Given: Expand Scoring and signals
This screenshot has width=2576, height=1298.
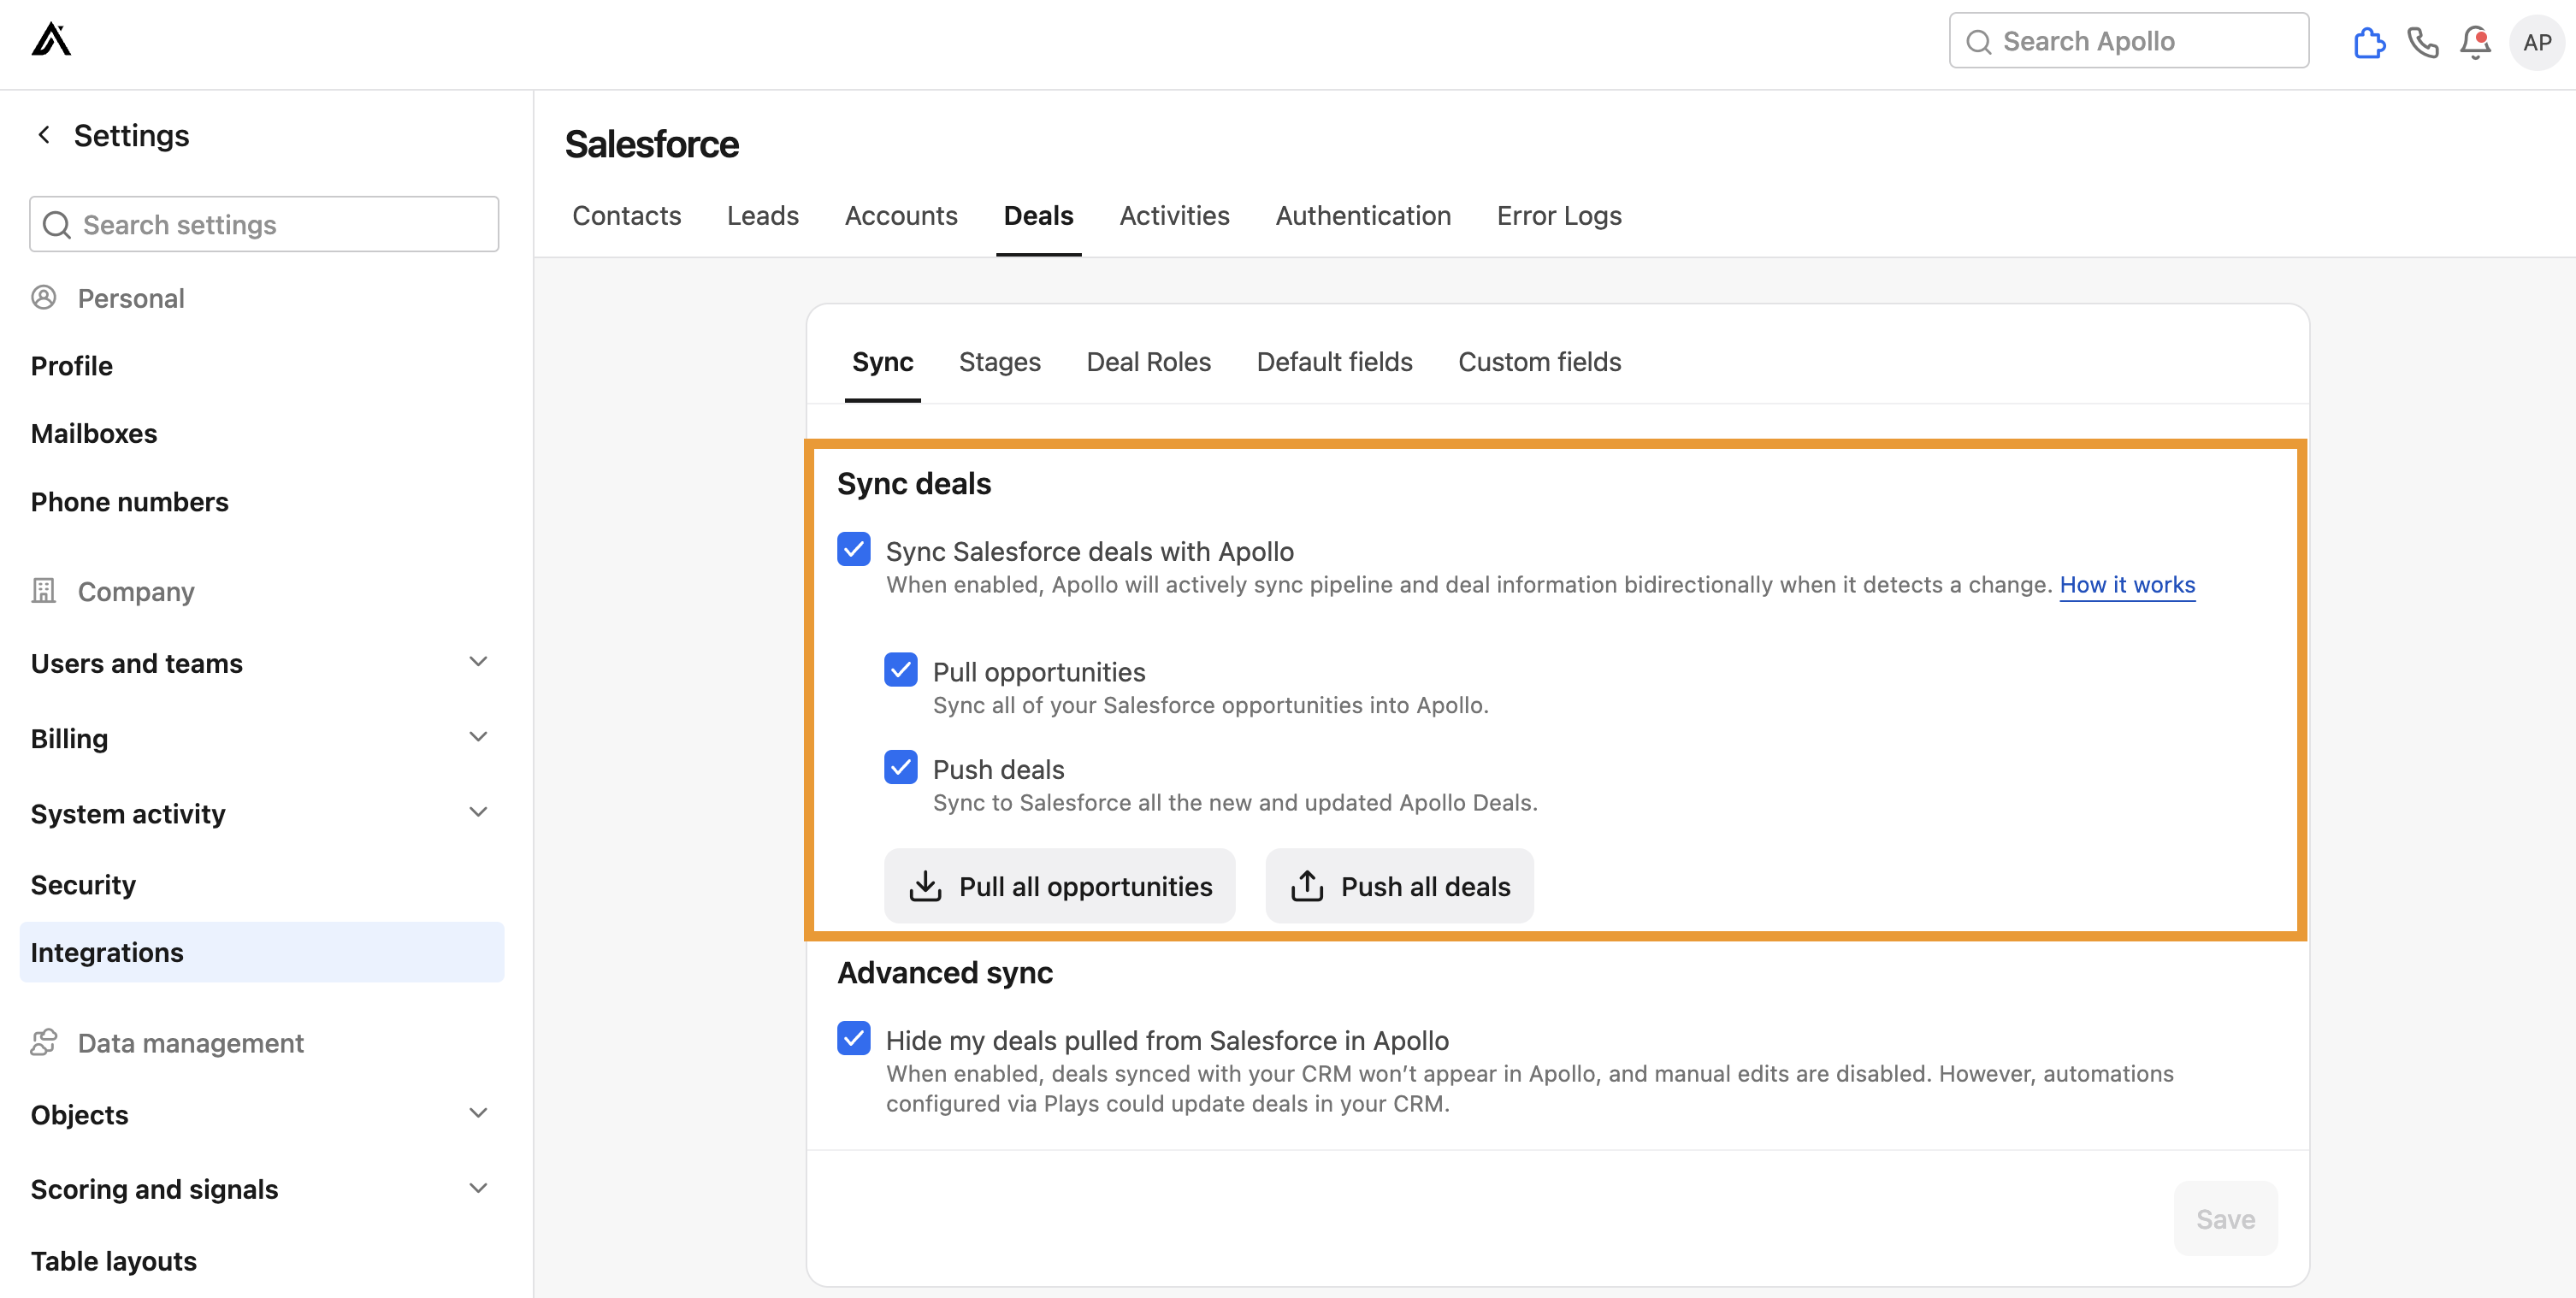Looking at the screenshot, I should [478, 1187].
